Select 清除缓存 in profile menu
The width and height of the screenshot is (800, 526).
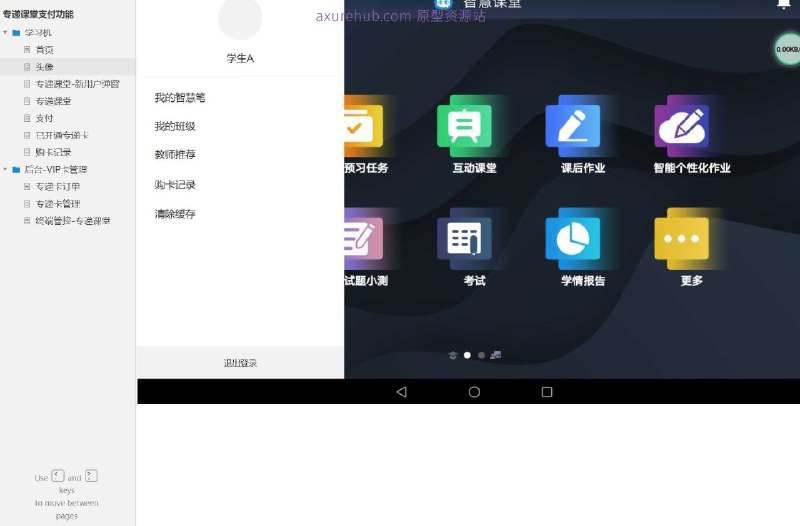tap(175, 214)
